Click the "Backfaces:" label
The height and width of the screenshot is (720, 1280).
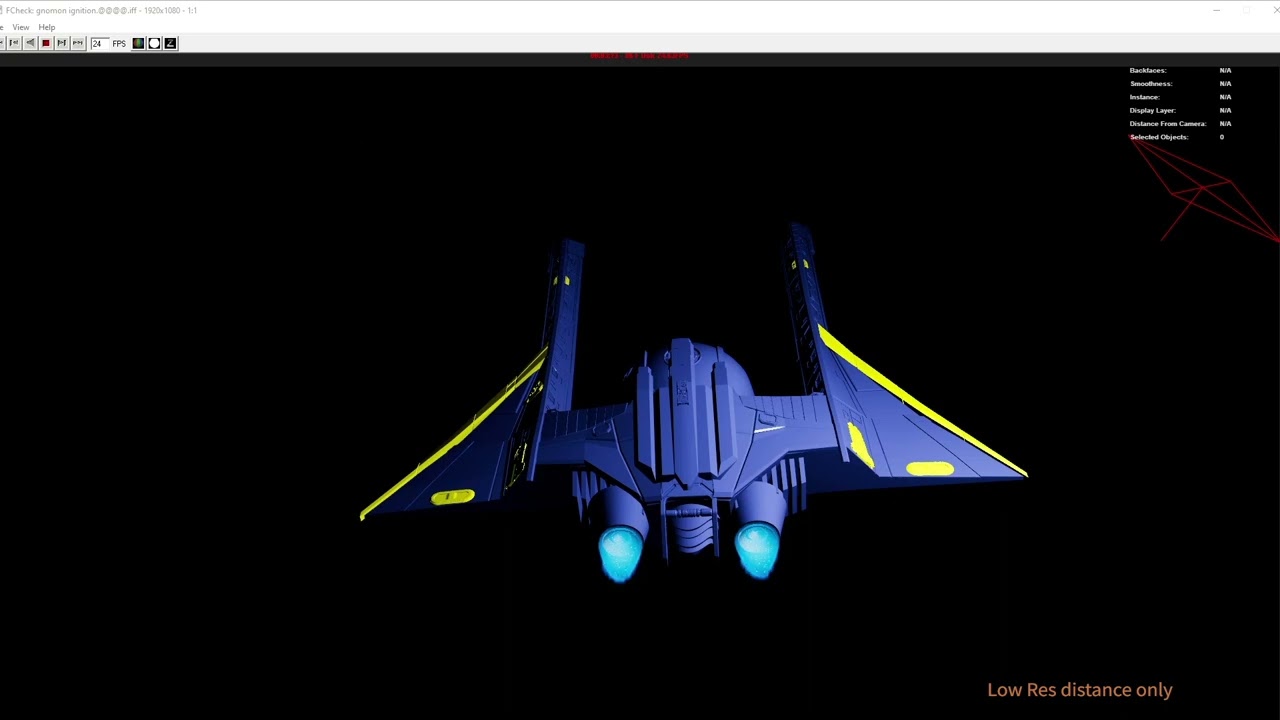pos(1148,70)
